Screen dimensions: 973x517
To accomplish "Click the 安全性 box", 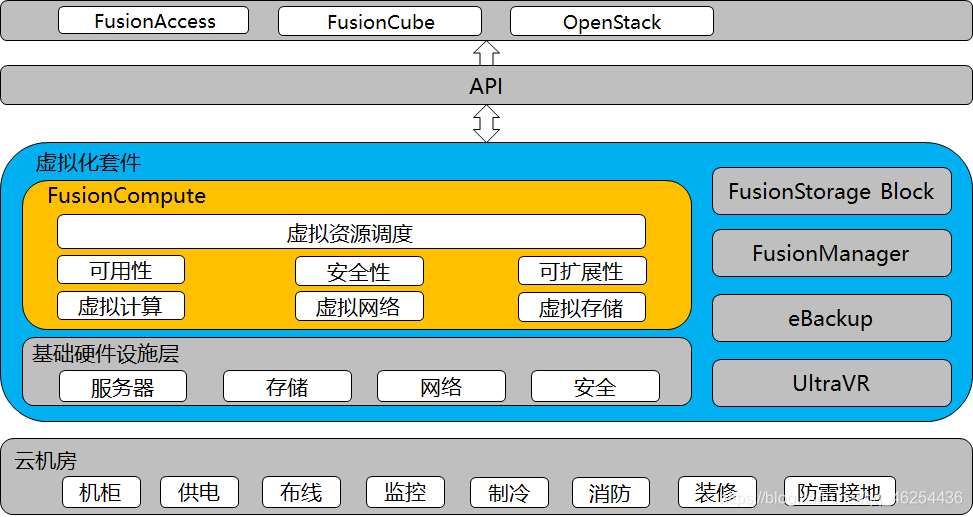I will (x=359, y=271).
